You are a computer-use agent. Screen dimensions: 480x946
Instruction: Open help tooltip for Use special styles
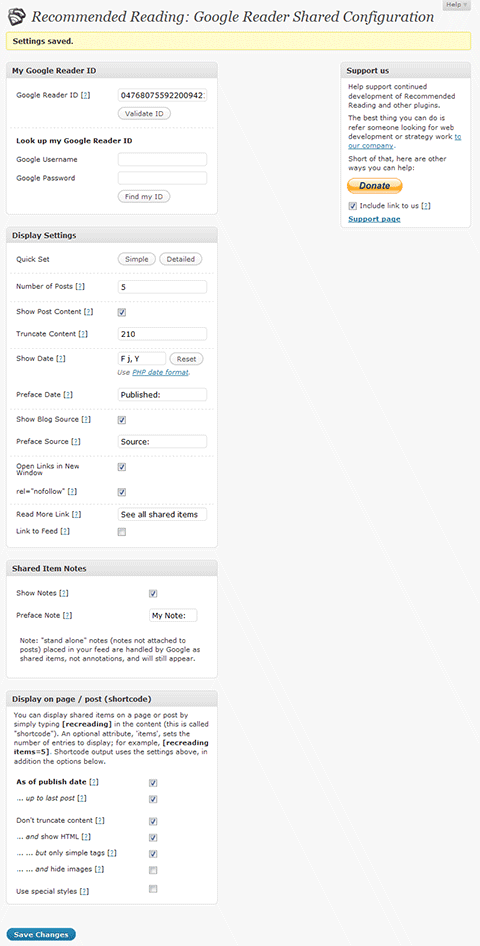click(84, 891)
